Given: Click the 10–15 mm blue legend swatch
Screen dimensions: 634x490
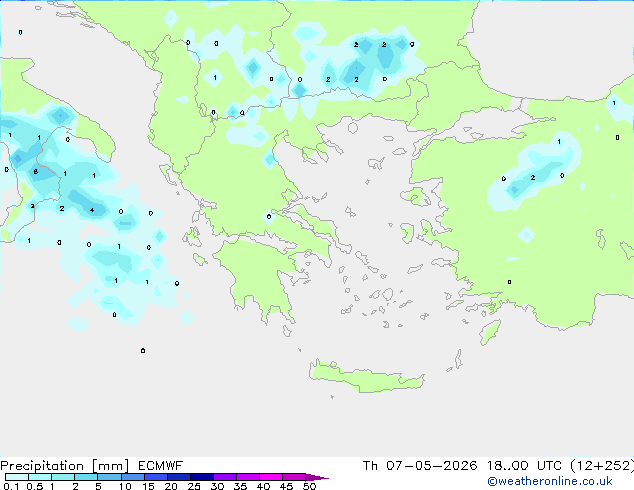Looking at the screenshot, I should pyautogui.click(x=132, y=477).
